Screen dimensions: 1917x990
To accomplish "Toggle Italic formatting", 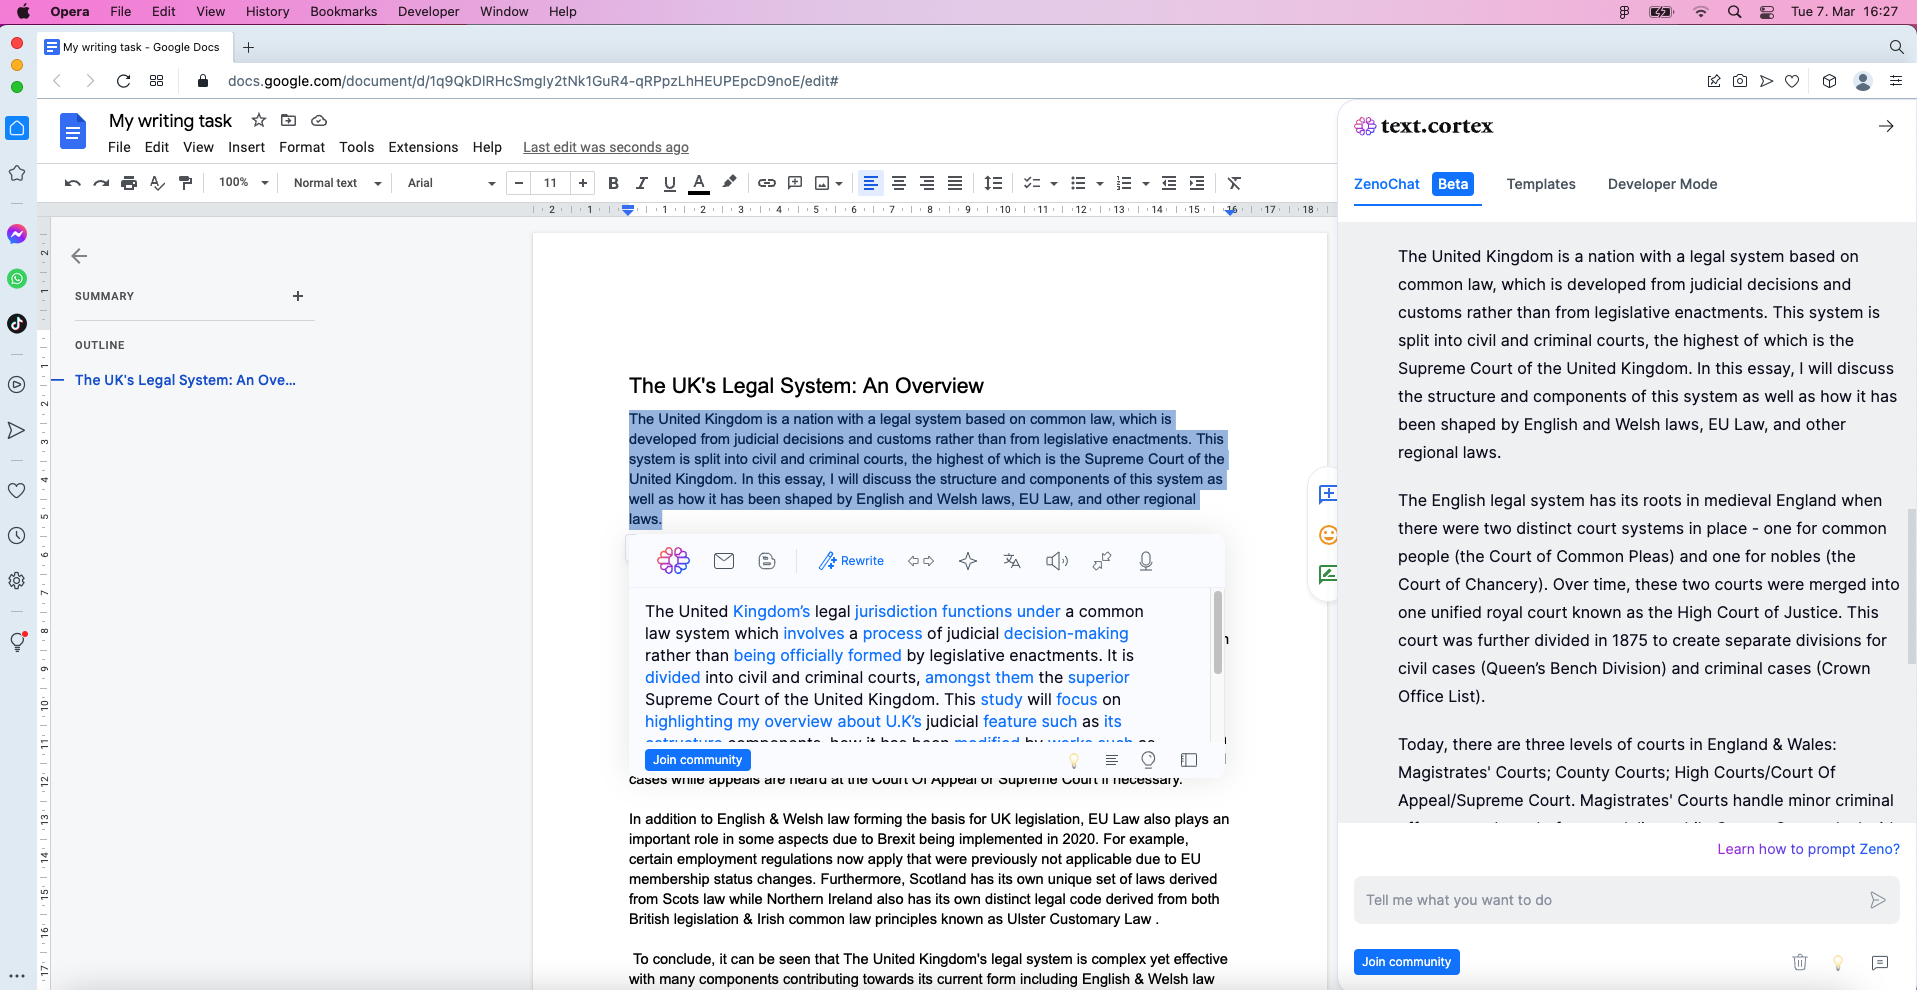I will pyautogui.click(x=641, y=183).
